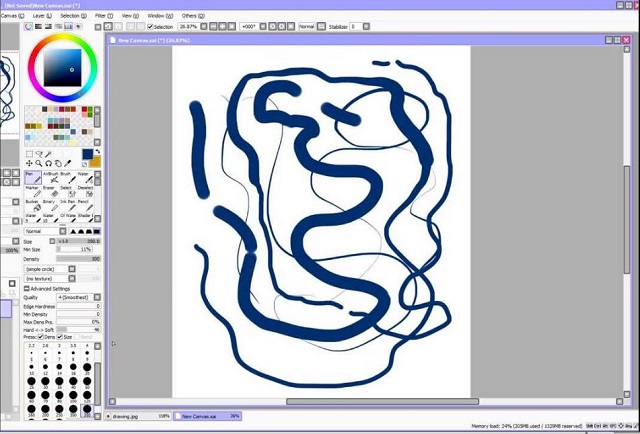Click the magnifier zoom tool icon
This screenshot has height=434, width=640.
pos(39,163)
